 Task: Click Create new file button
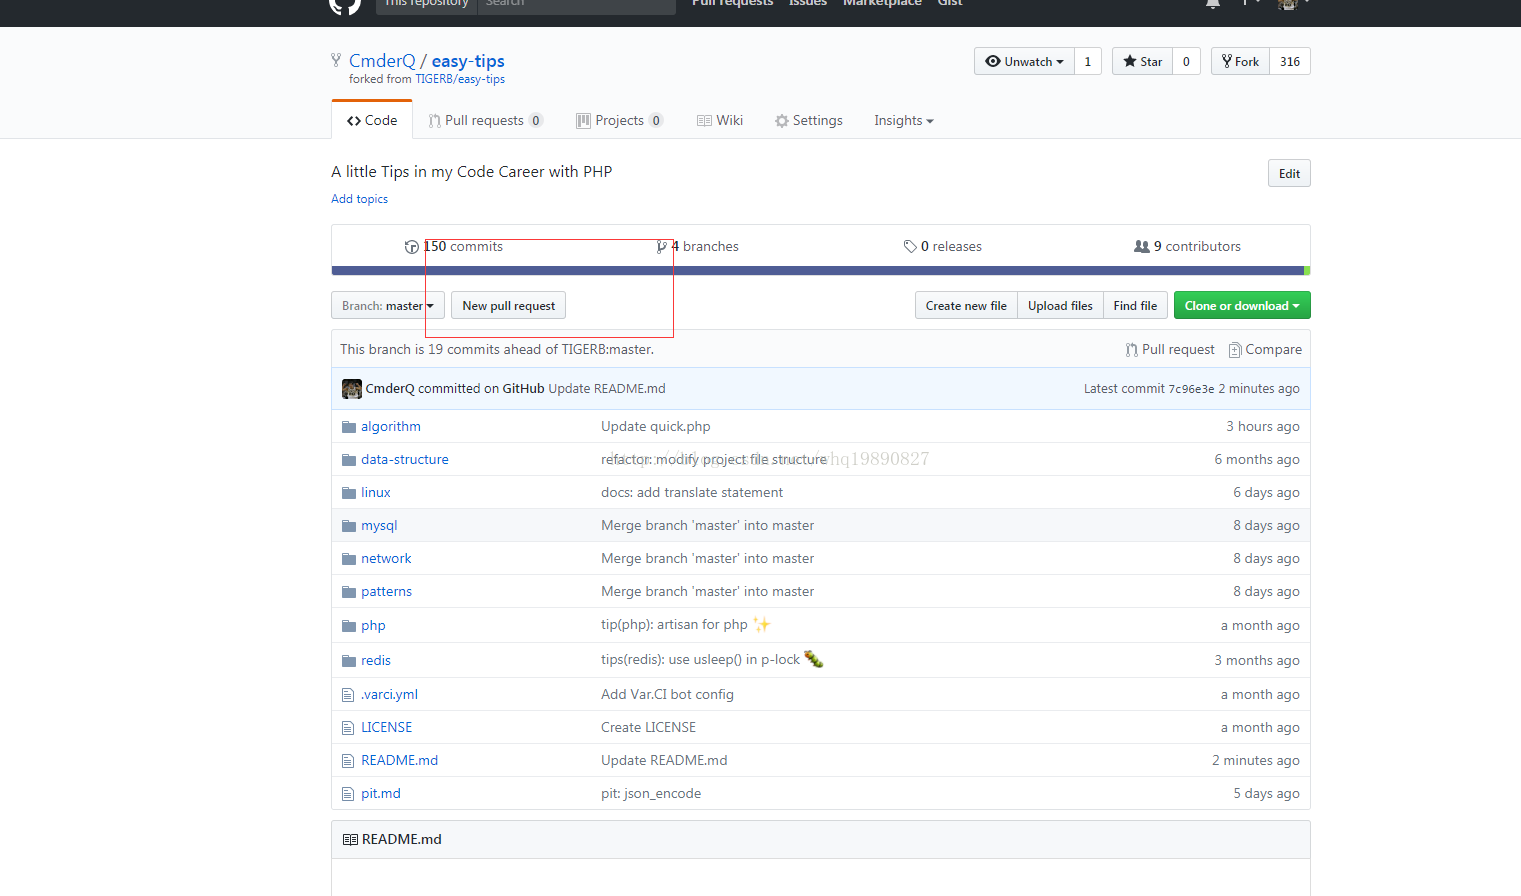tap(966, 306)
